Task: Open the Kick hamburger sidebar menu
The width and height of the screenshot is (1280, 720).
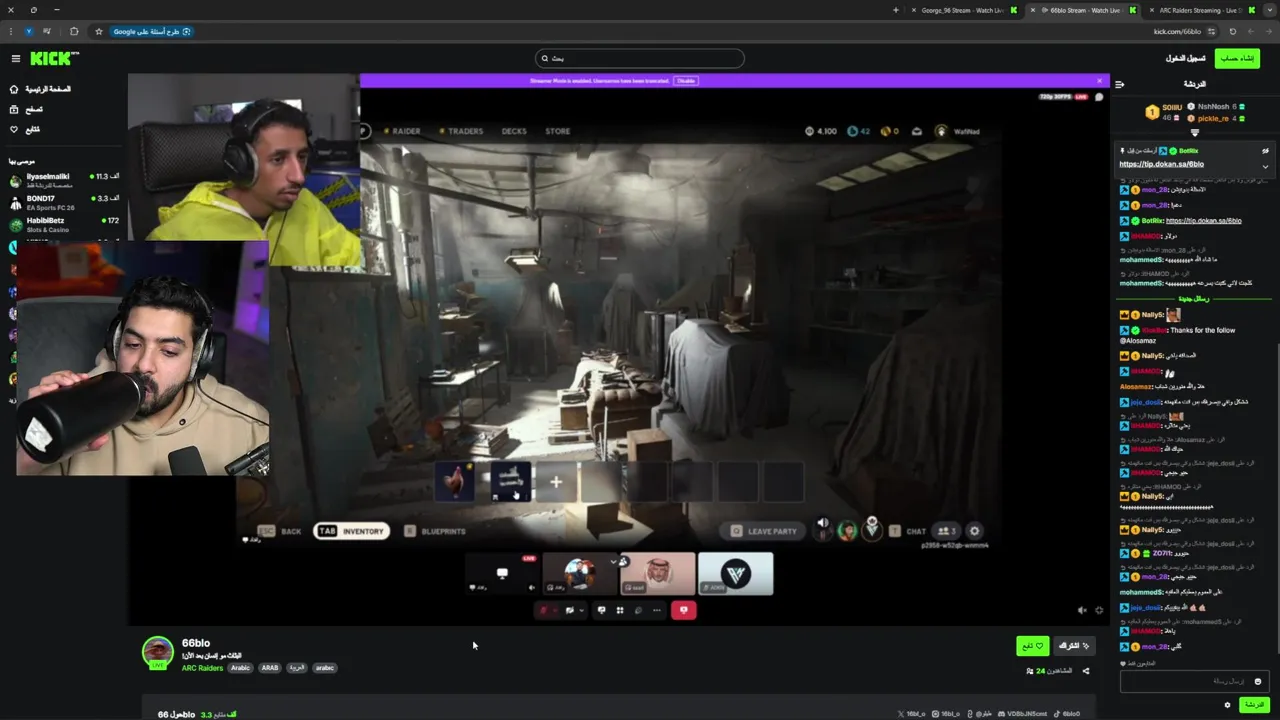Action: tap(15, 59)
